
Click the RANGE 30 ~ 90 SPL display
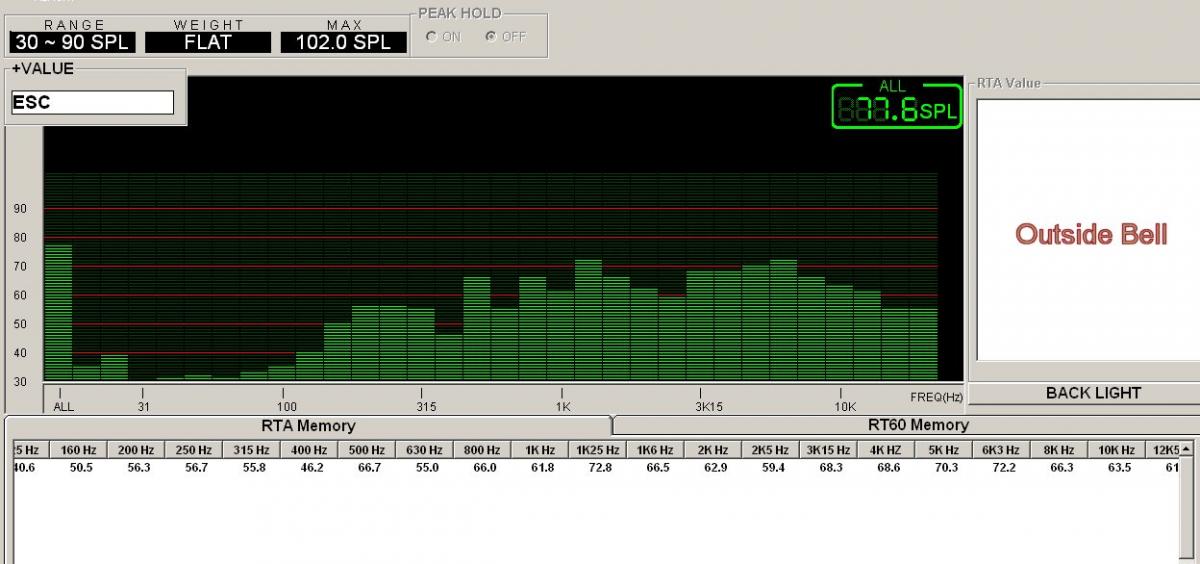point(72,43)
